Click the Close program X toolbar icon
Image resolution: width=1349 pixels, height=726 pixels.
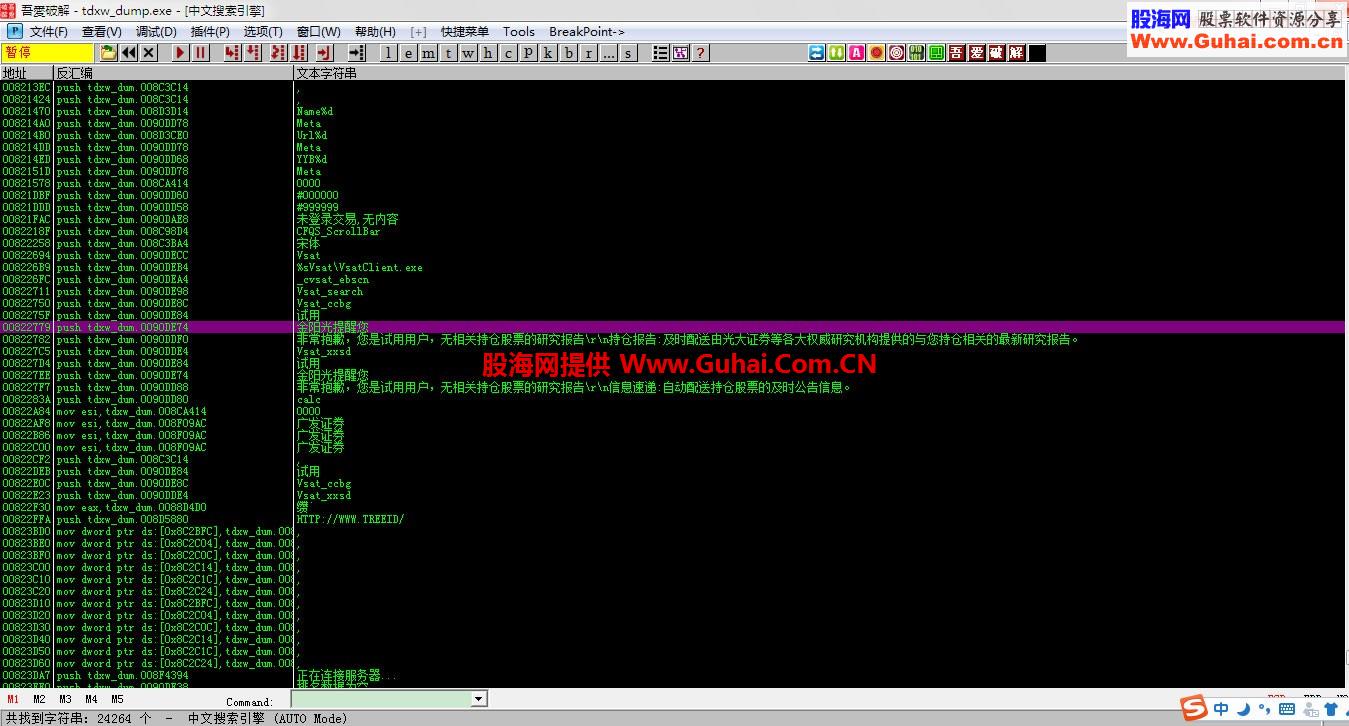point(149,53)
